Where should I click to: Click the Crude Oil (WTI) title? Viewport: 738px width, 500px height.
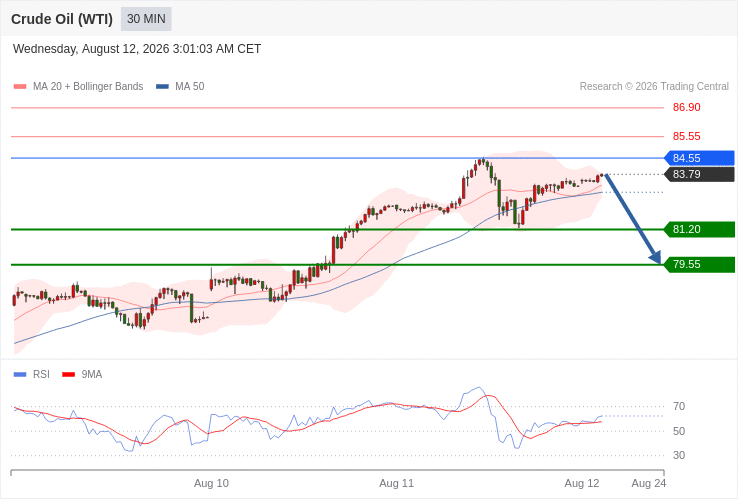click(62, 19)
